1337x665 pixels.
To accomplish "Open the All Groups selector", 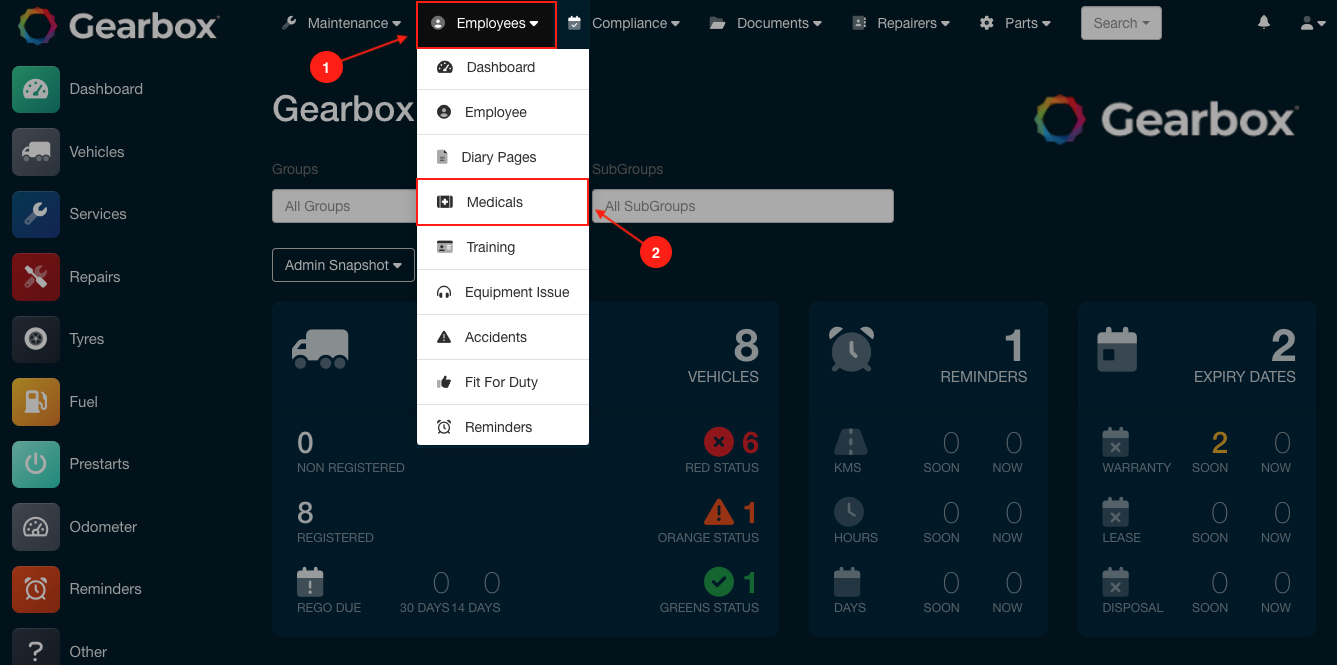I will (x=345, y=206).
